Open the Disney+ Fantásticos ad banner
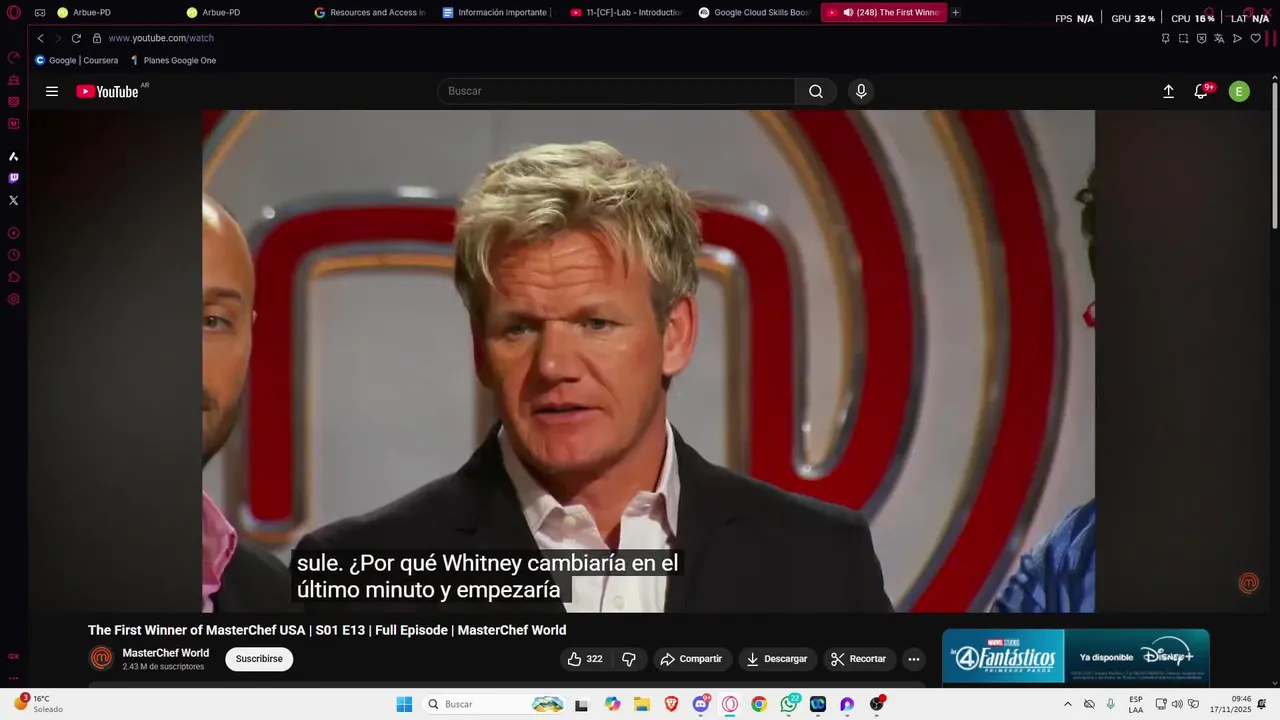This screenshot has width=1280, height=720. [1076, 656]
